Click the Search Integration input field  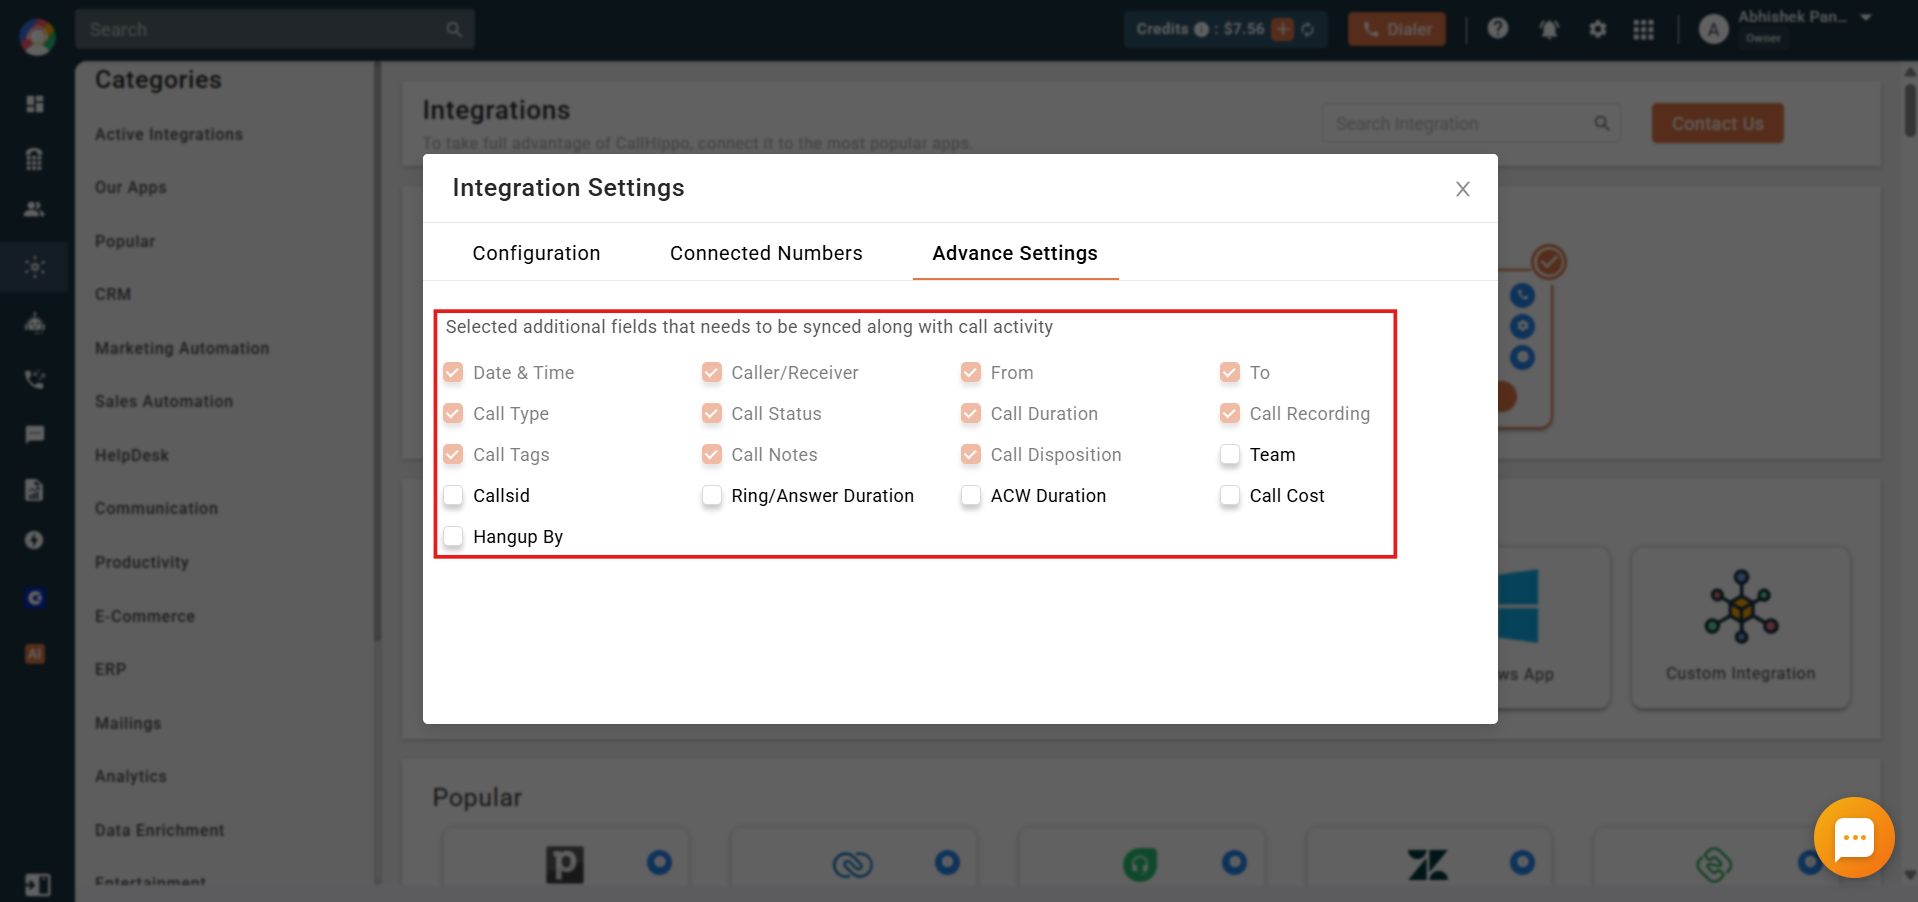coord(1470,123)
